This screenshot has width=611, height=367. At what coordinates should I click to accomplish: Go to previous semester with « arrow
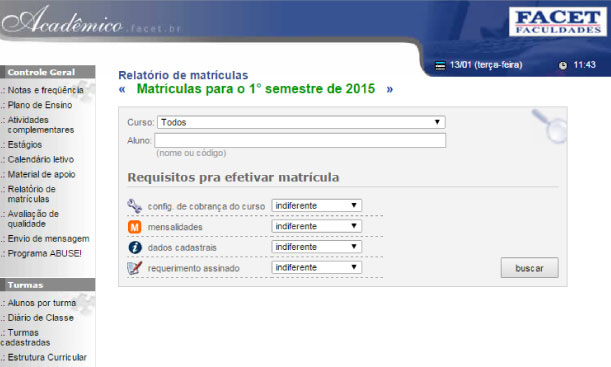point(122,89)
